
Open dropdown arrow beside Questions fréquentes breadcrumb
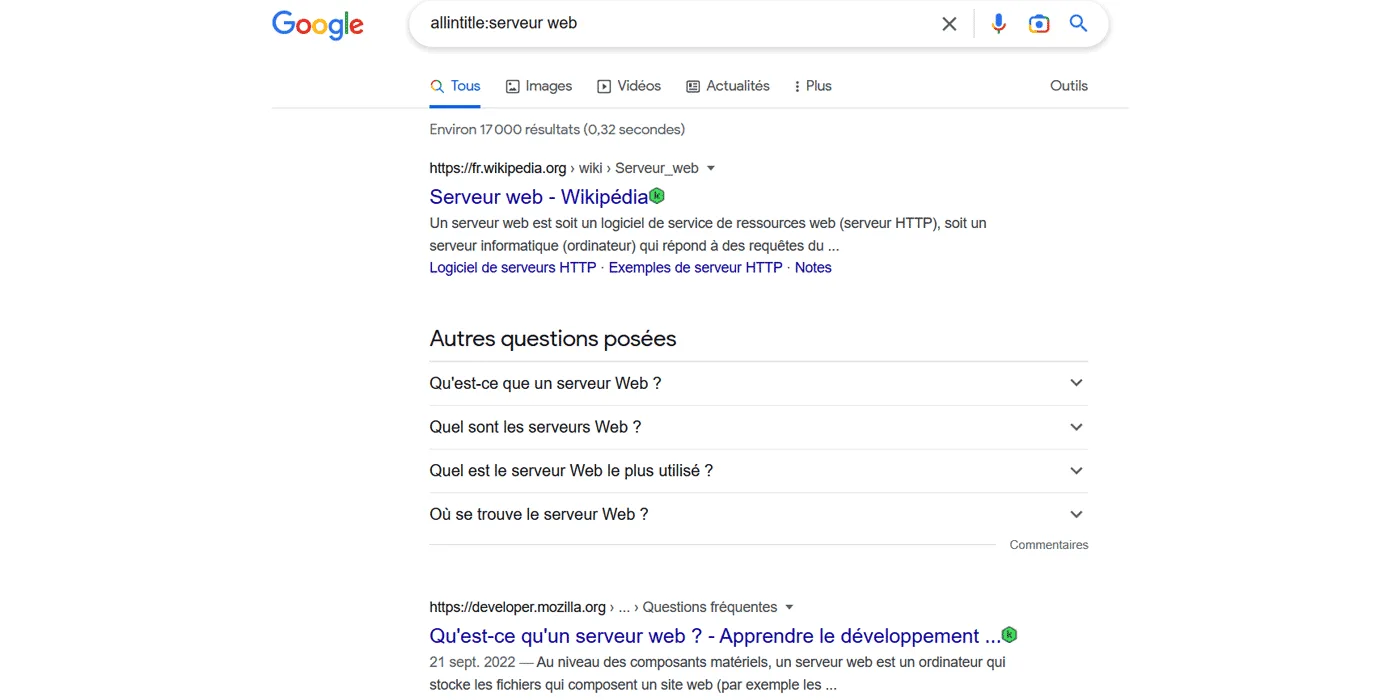tap(789, 607)
